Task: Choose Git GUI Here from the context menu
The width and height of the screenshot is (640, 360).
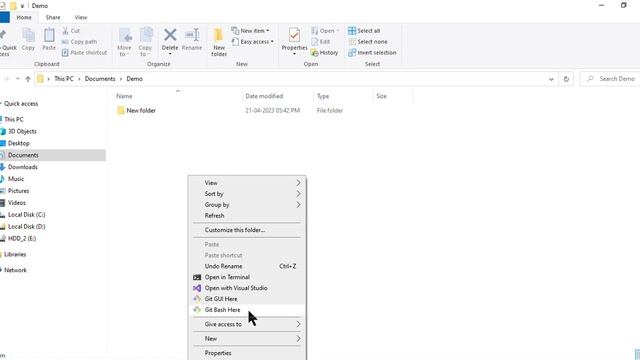Action: pyautogui.click(x=248, y=299)
